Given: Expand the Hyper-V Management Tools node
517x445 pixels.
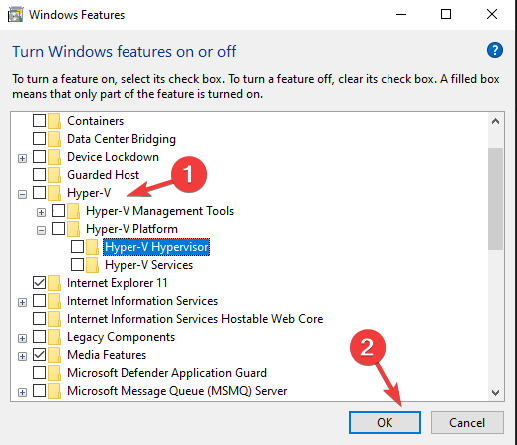Looking at the screenshot, I should coord(41,212).
